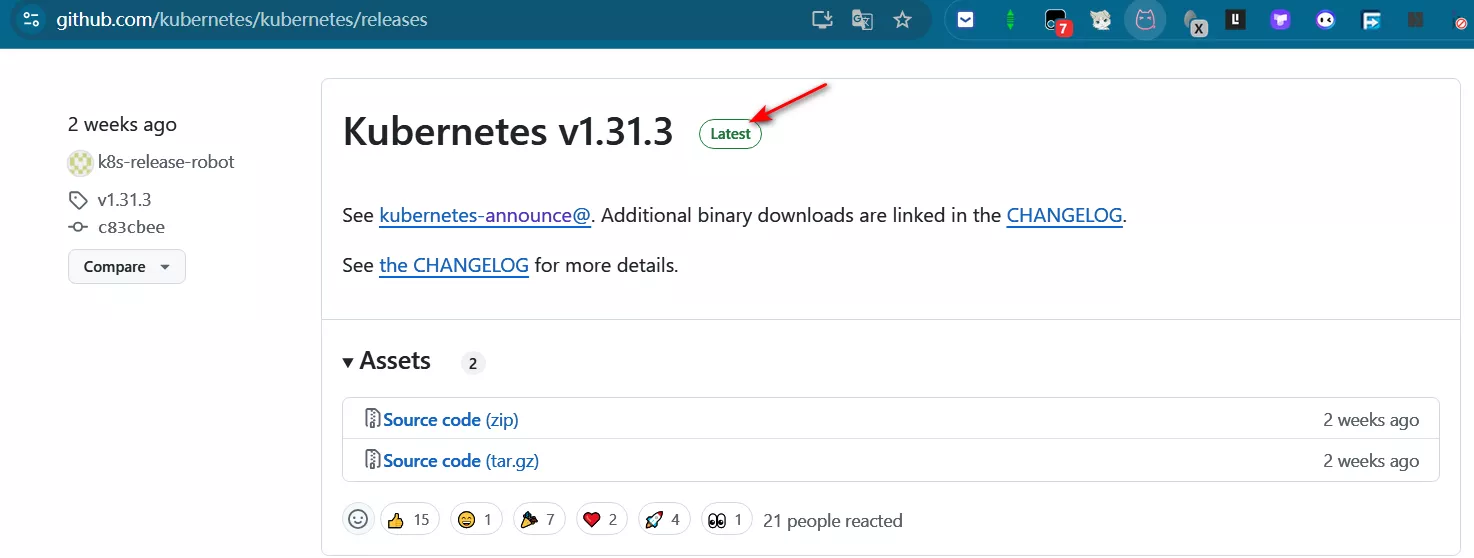The width and height of the screenshot is (1474, 558).
Task: Bookmark this page with the star icon
Action: coord(902,20)
